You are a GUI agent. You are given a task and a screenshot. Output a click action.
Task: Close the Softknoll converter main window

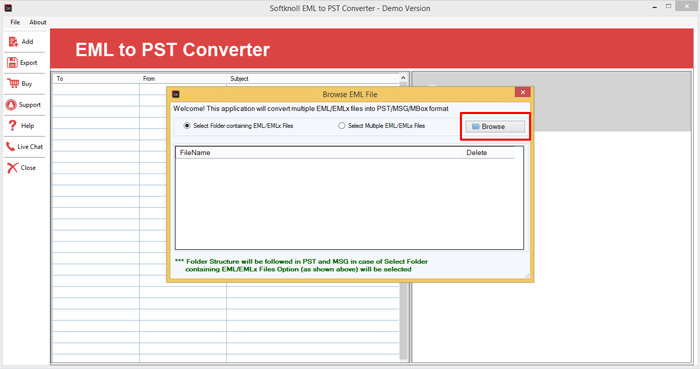(x=687, y=6)
